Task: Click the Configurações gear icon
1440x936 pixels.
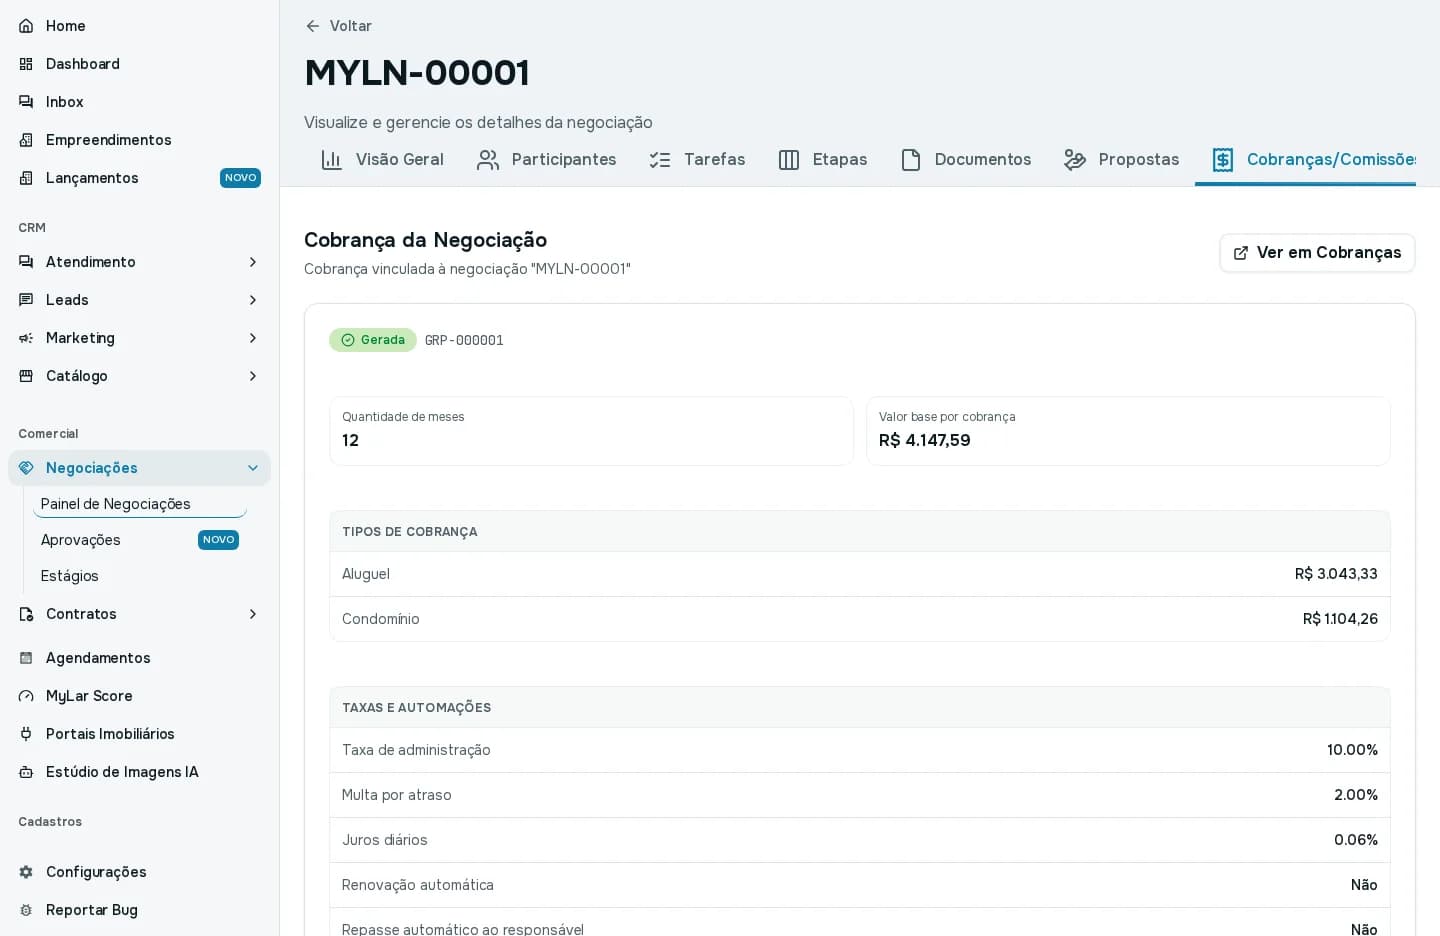Action: pos(26,872)
